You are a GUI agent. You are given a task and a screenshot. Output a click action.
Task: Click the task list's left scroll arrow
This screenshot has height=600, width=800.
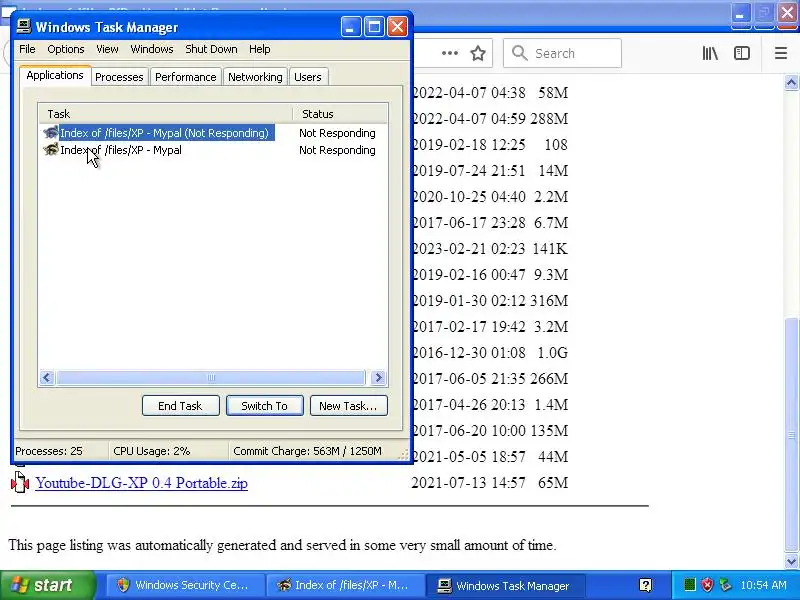[x=47, y=378]
